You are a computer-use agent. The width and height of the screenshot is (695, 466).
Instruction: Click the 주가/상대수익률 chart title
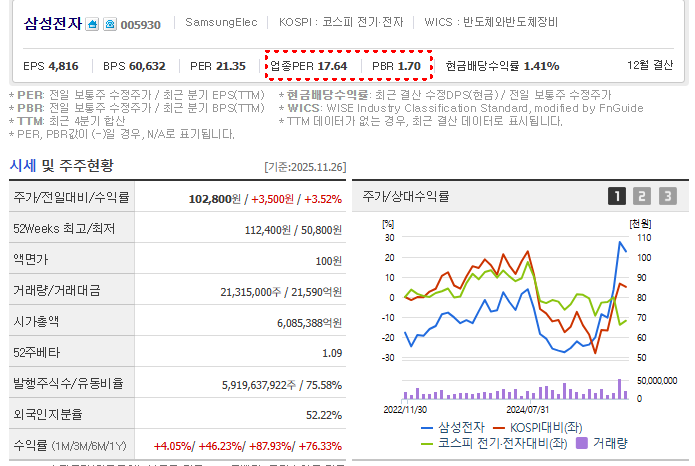tap(406, 196)
